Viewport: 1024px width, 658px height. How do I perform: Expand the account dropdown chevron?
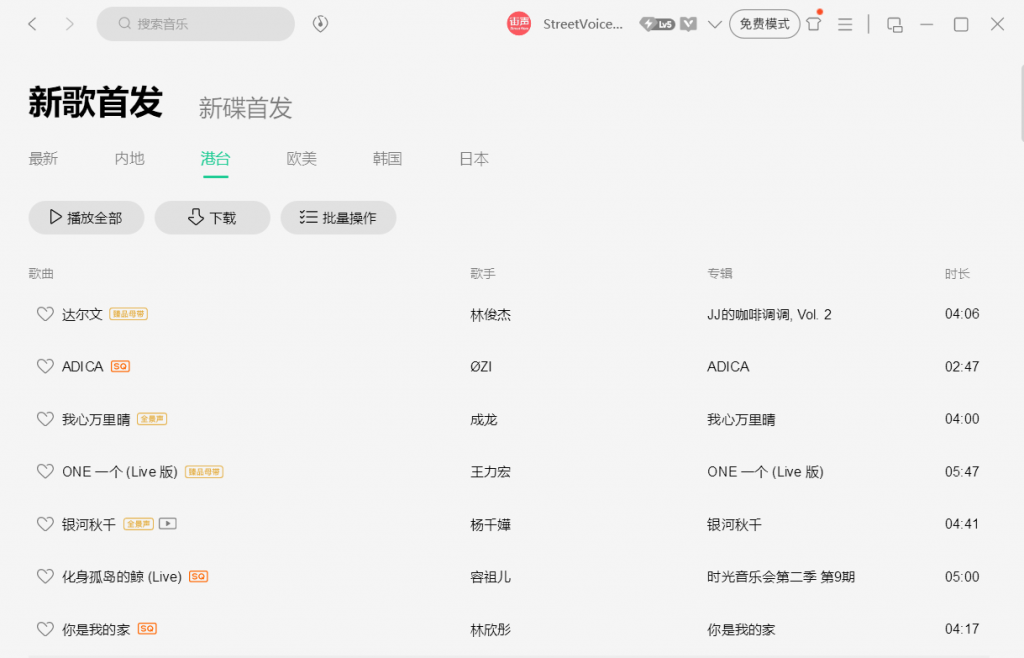(714, 24)
